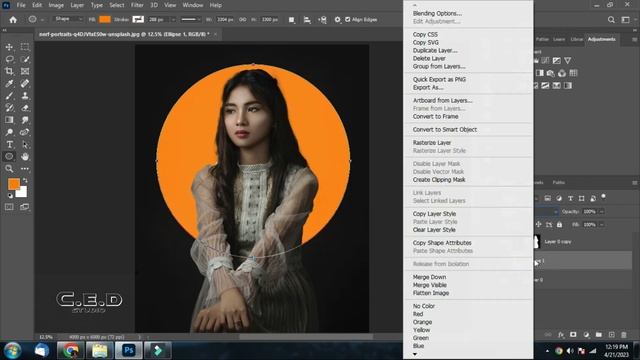Swap foreground and background colors
The image size is (640, 360).
25,180
